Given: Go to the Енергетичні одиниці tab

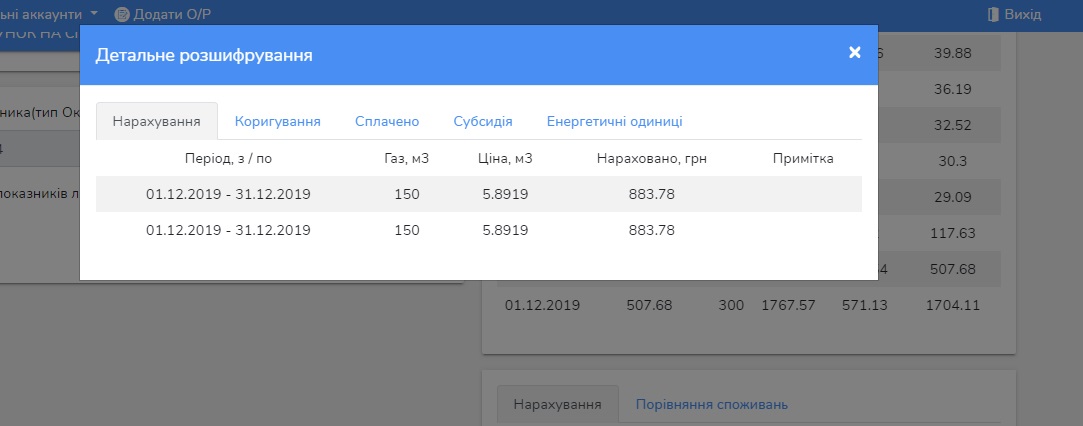Looking at the screenshot, I should click(x=614, y=121).
